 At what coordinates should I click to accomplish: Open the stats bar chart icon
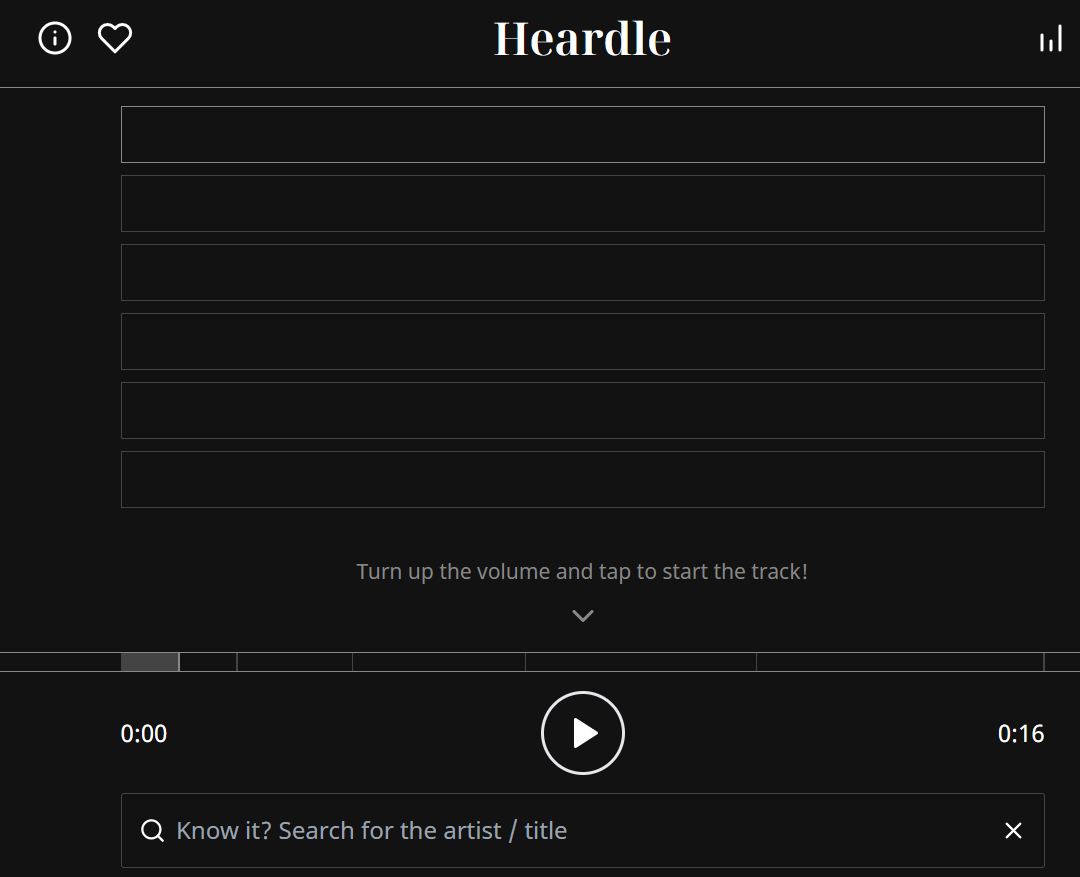(x=1051, y=39)
